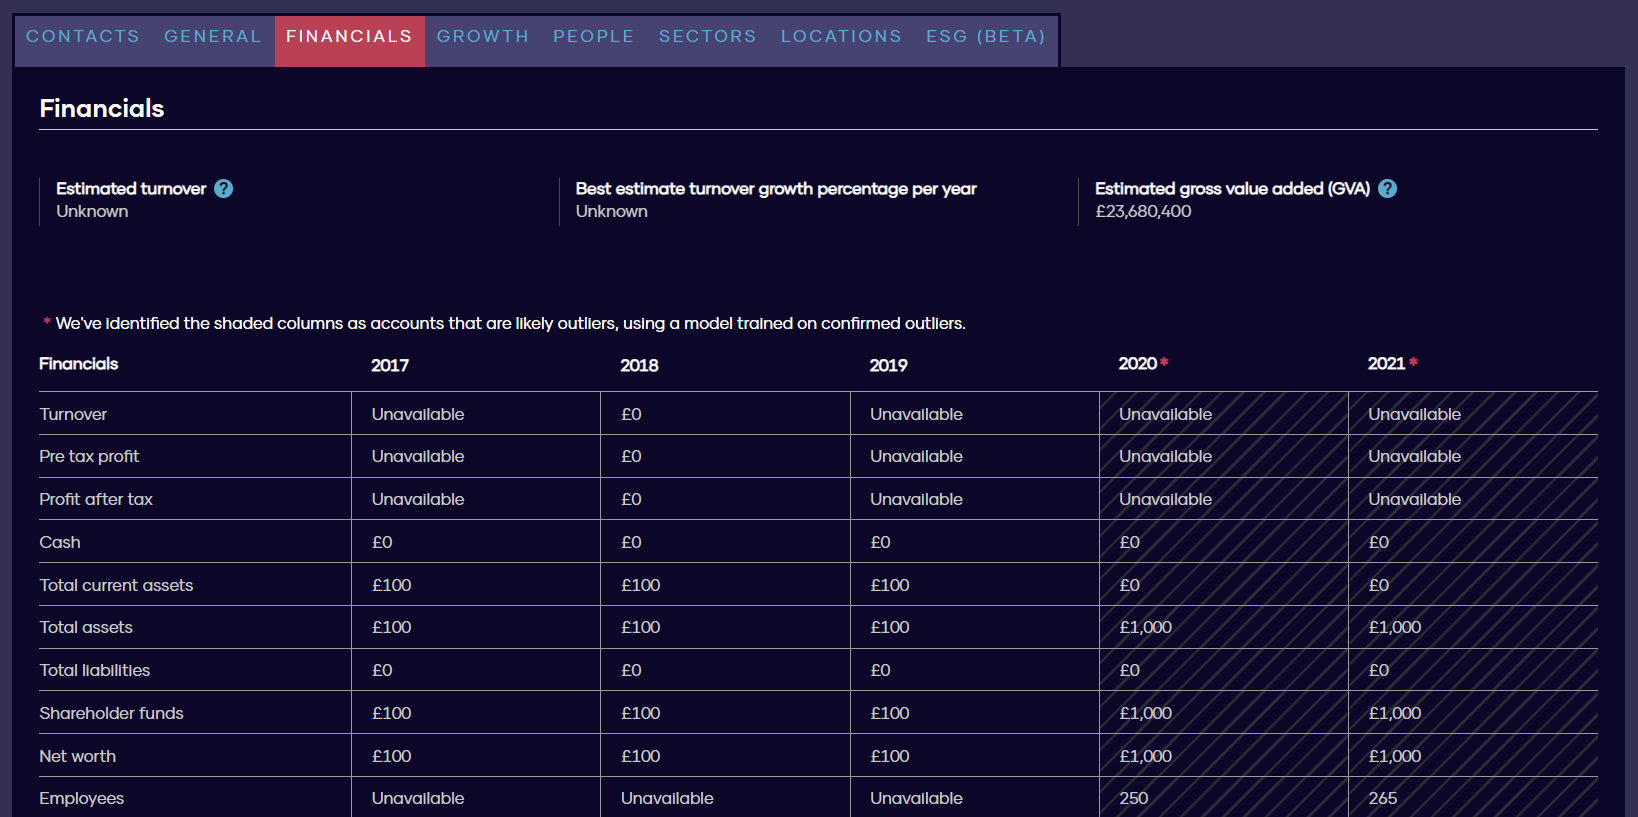Switch to the Locations tab

click(x=841, y=37)
